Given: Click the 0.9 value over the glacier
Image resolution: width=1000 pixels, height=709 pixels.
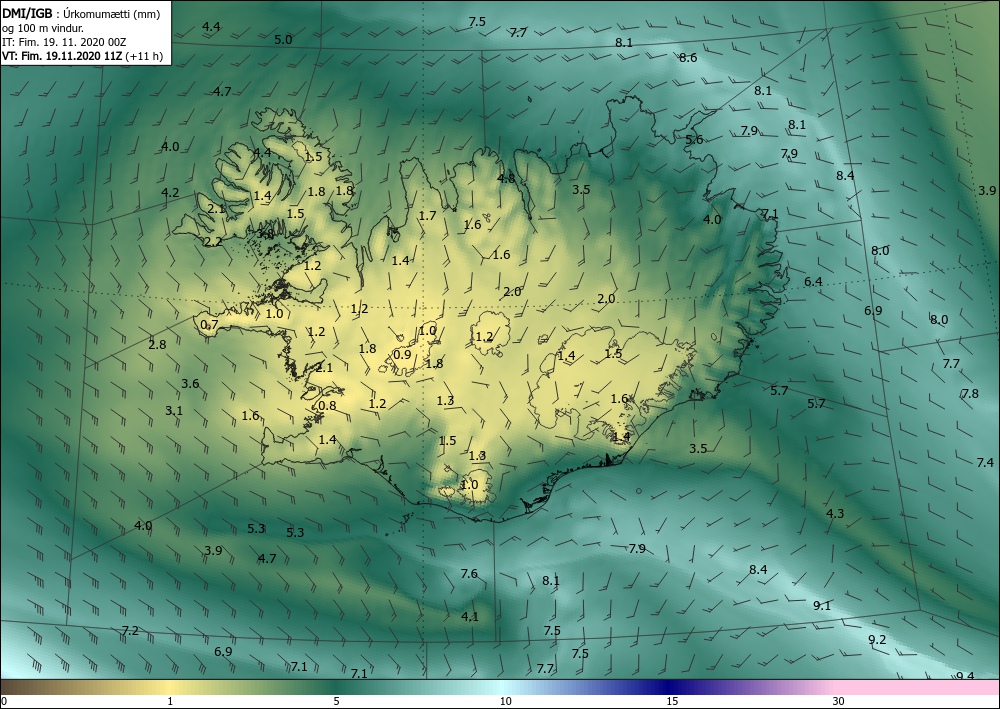Looking at the screenshot, I should click(x=402, y=355).
